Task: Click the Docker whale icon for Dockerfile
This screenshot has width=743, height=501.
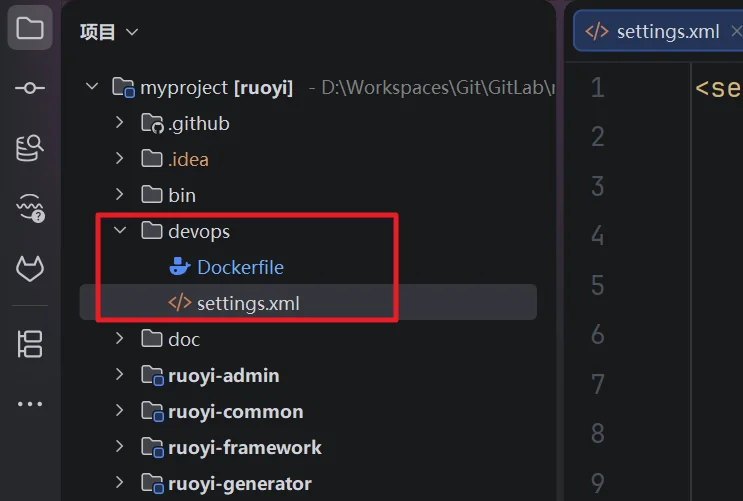Action: tap(180, 267)
